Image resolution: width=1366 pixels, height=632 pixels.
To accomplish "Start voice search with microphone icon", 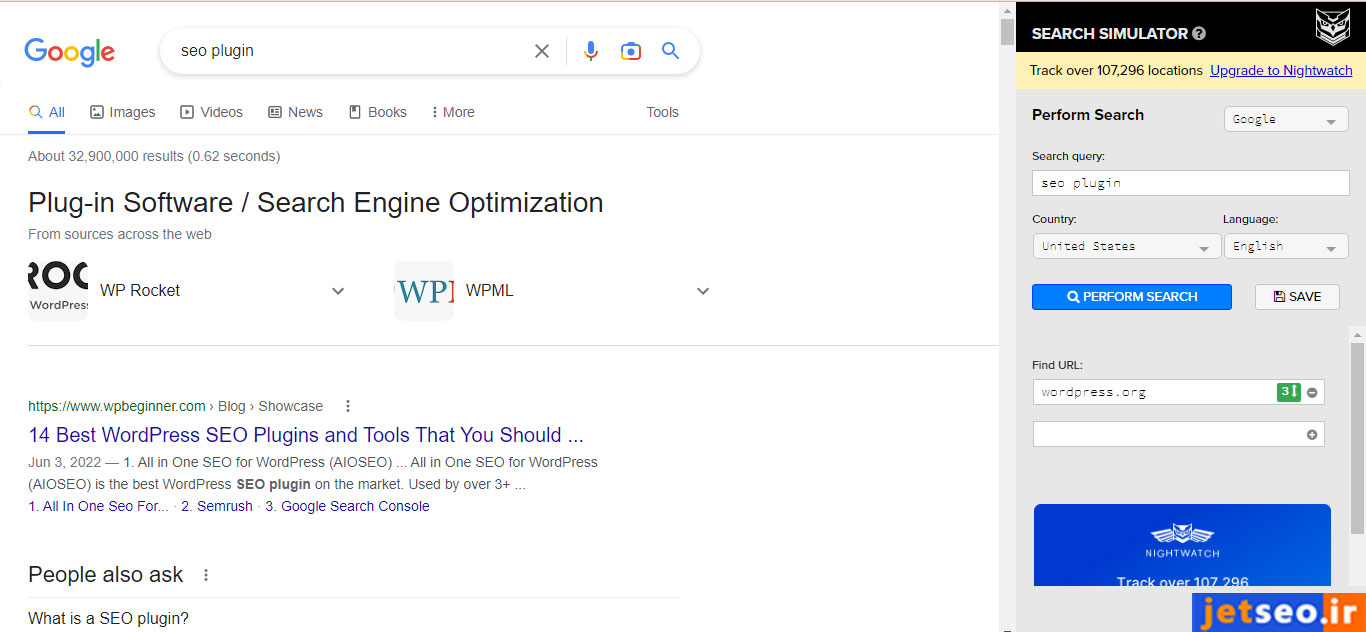I will pyautogui.click(x=591, y=51).
